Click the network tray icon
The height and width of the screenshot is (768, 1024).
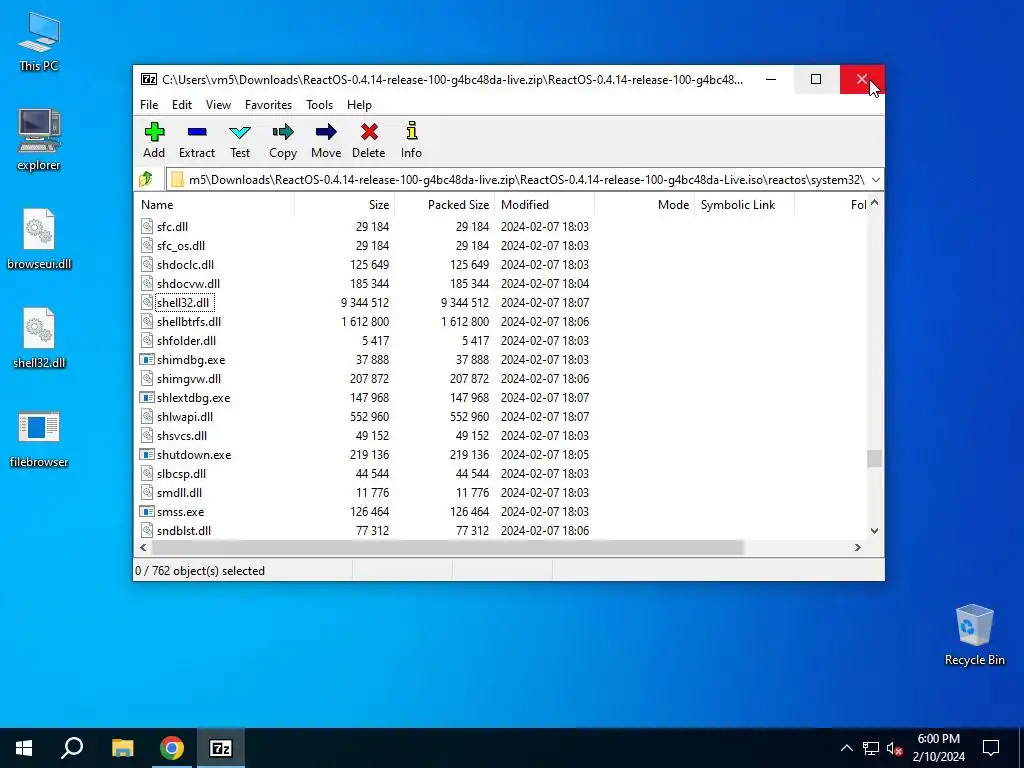point(871,748)
